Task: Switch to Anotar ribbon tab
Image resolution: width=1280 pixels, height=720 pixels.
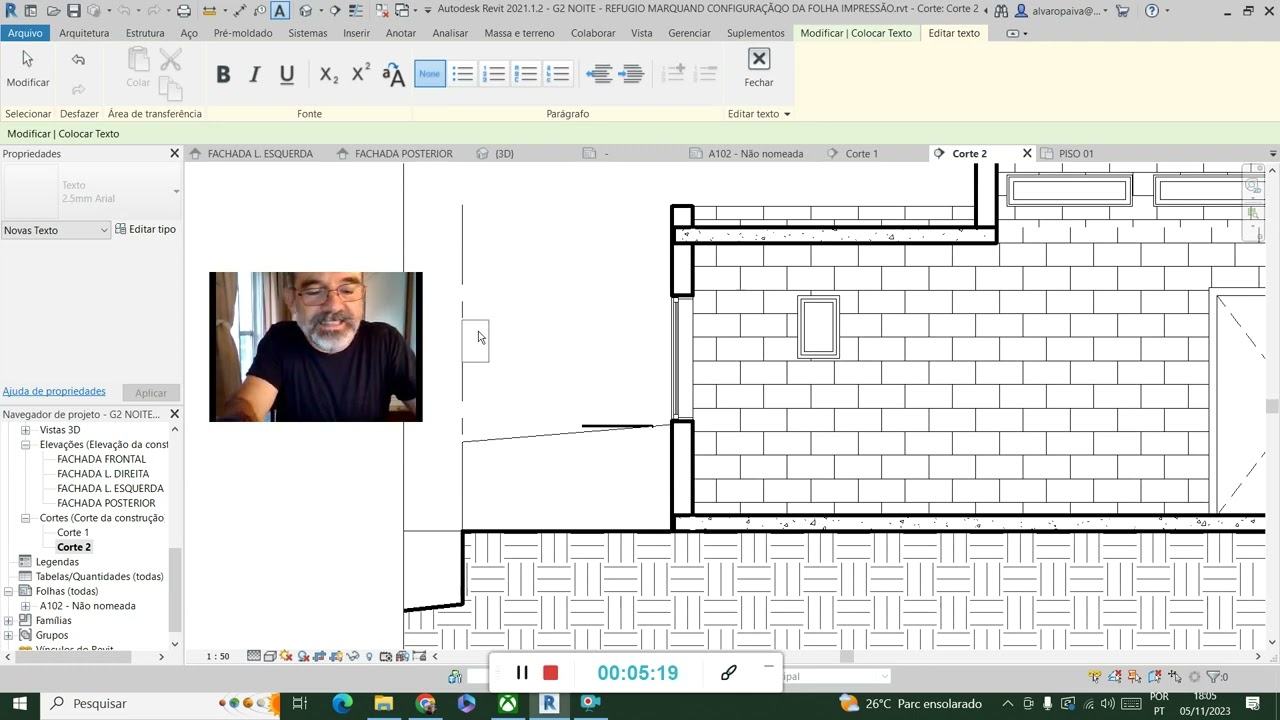Action: click(401, 33)
